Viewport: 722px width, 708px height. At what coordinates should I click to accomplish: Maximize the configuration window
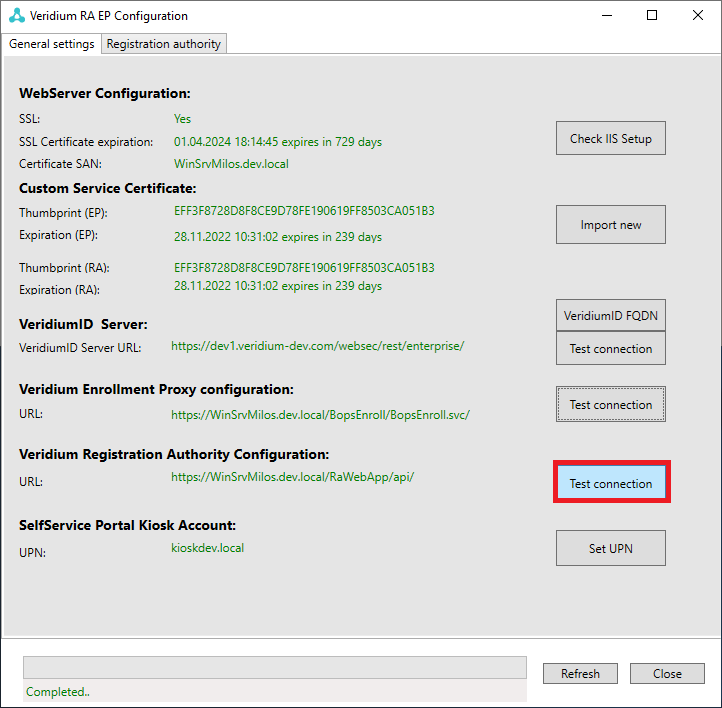coord(652,16)
